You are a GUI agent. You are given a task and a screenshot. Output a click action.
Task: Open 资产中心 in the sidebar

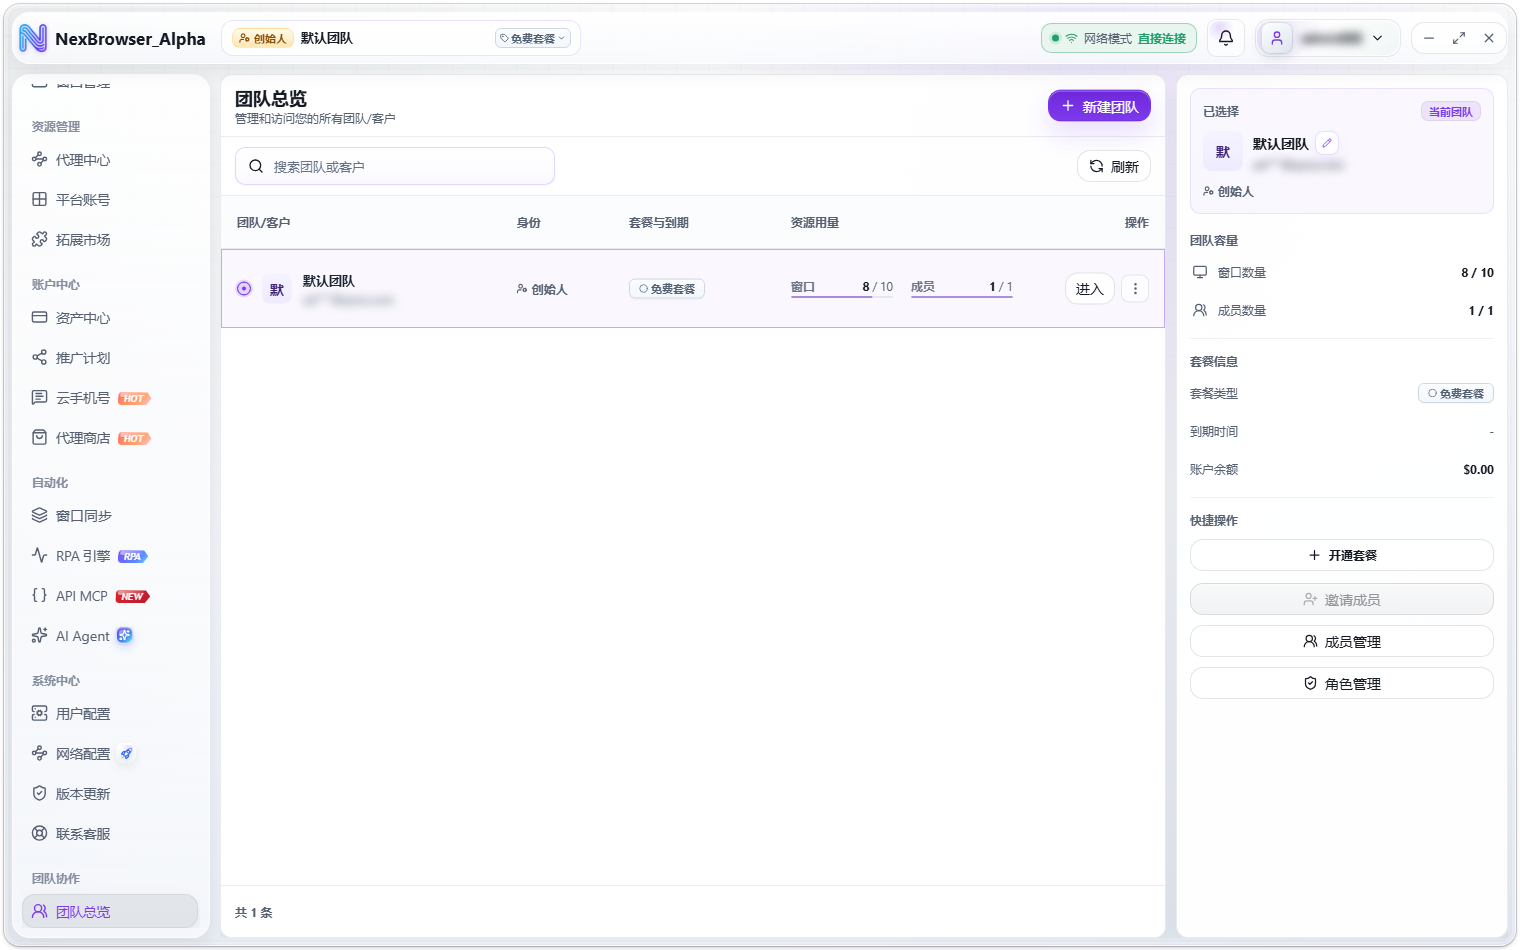pos(110,317)
